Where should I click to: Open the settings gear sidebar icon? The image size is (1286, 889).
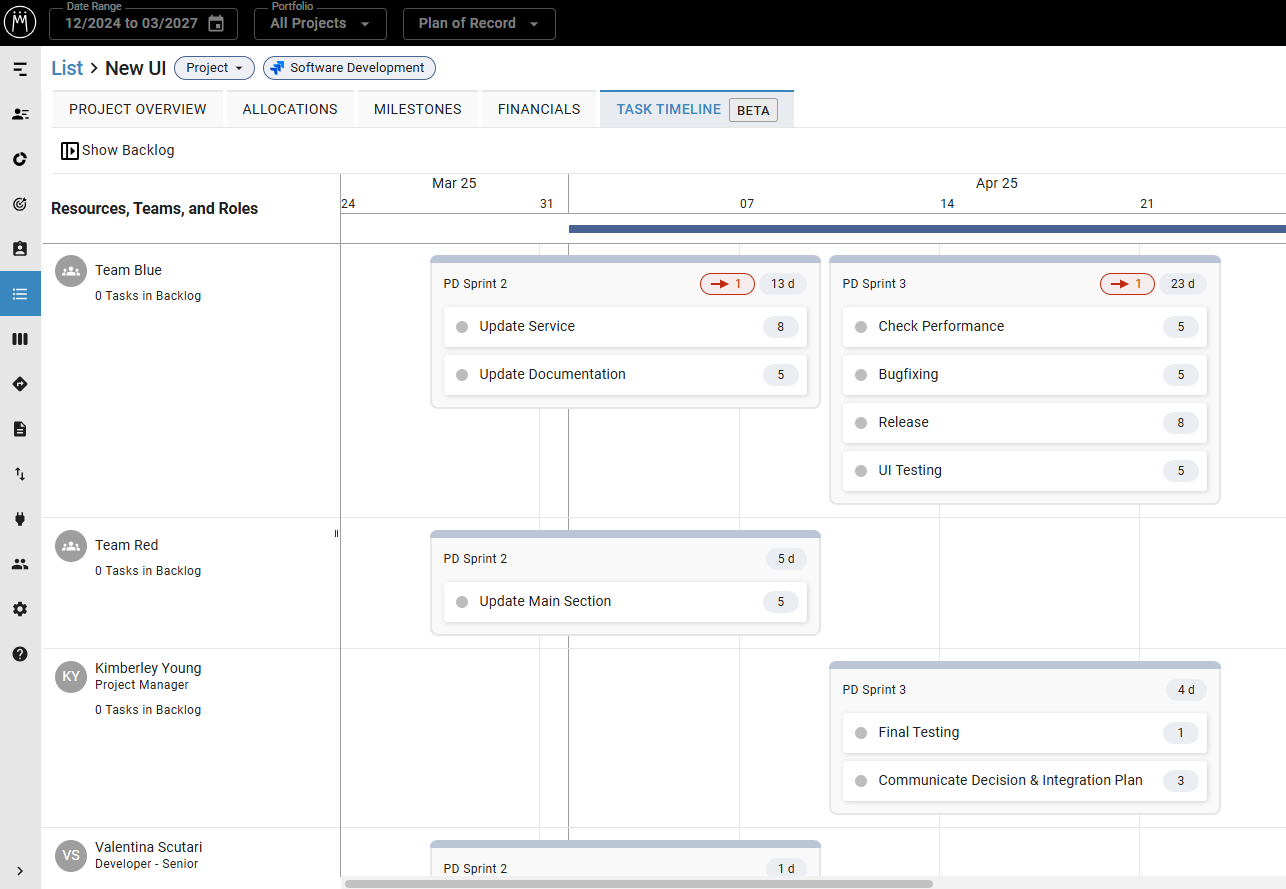[x=20, y=609]
